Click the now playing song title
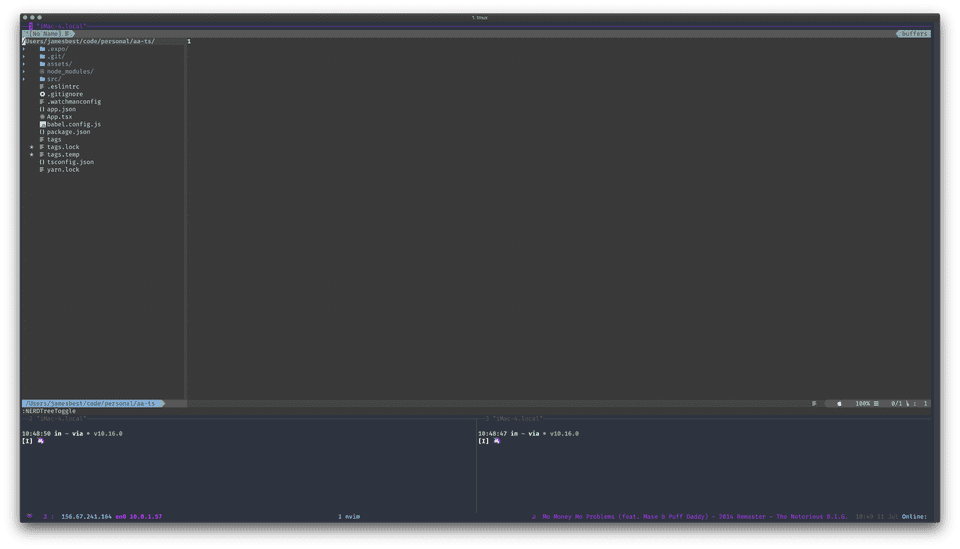Screen dimensions: 960x549 tap(695, 517)
